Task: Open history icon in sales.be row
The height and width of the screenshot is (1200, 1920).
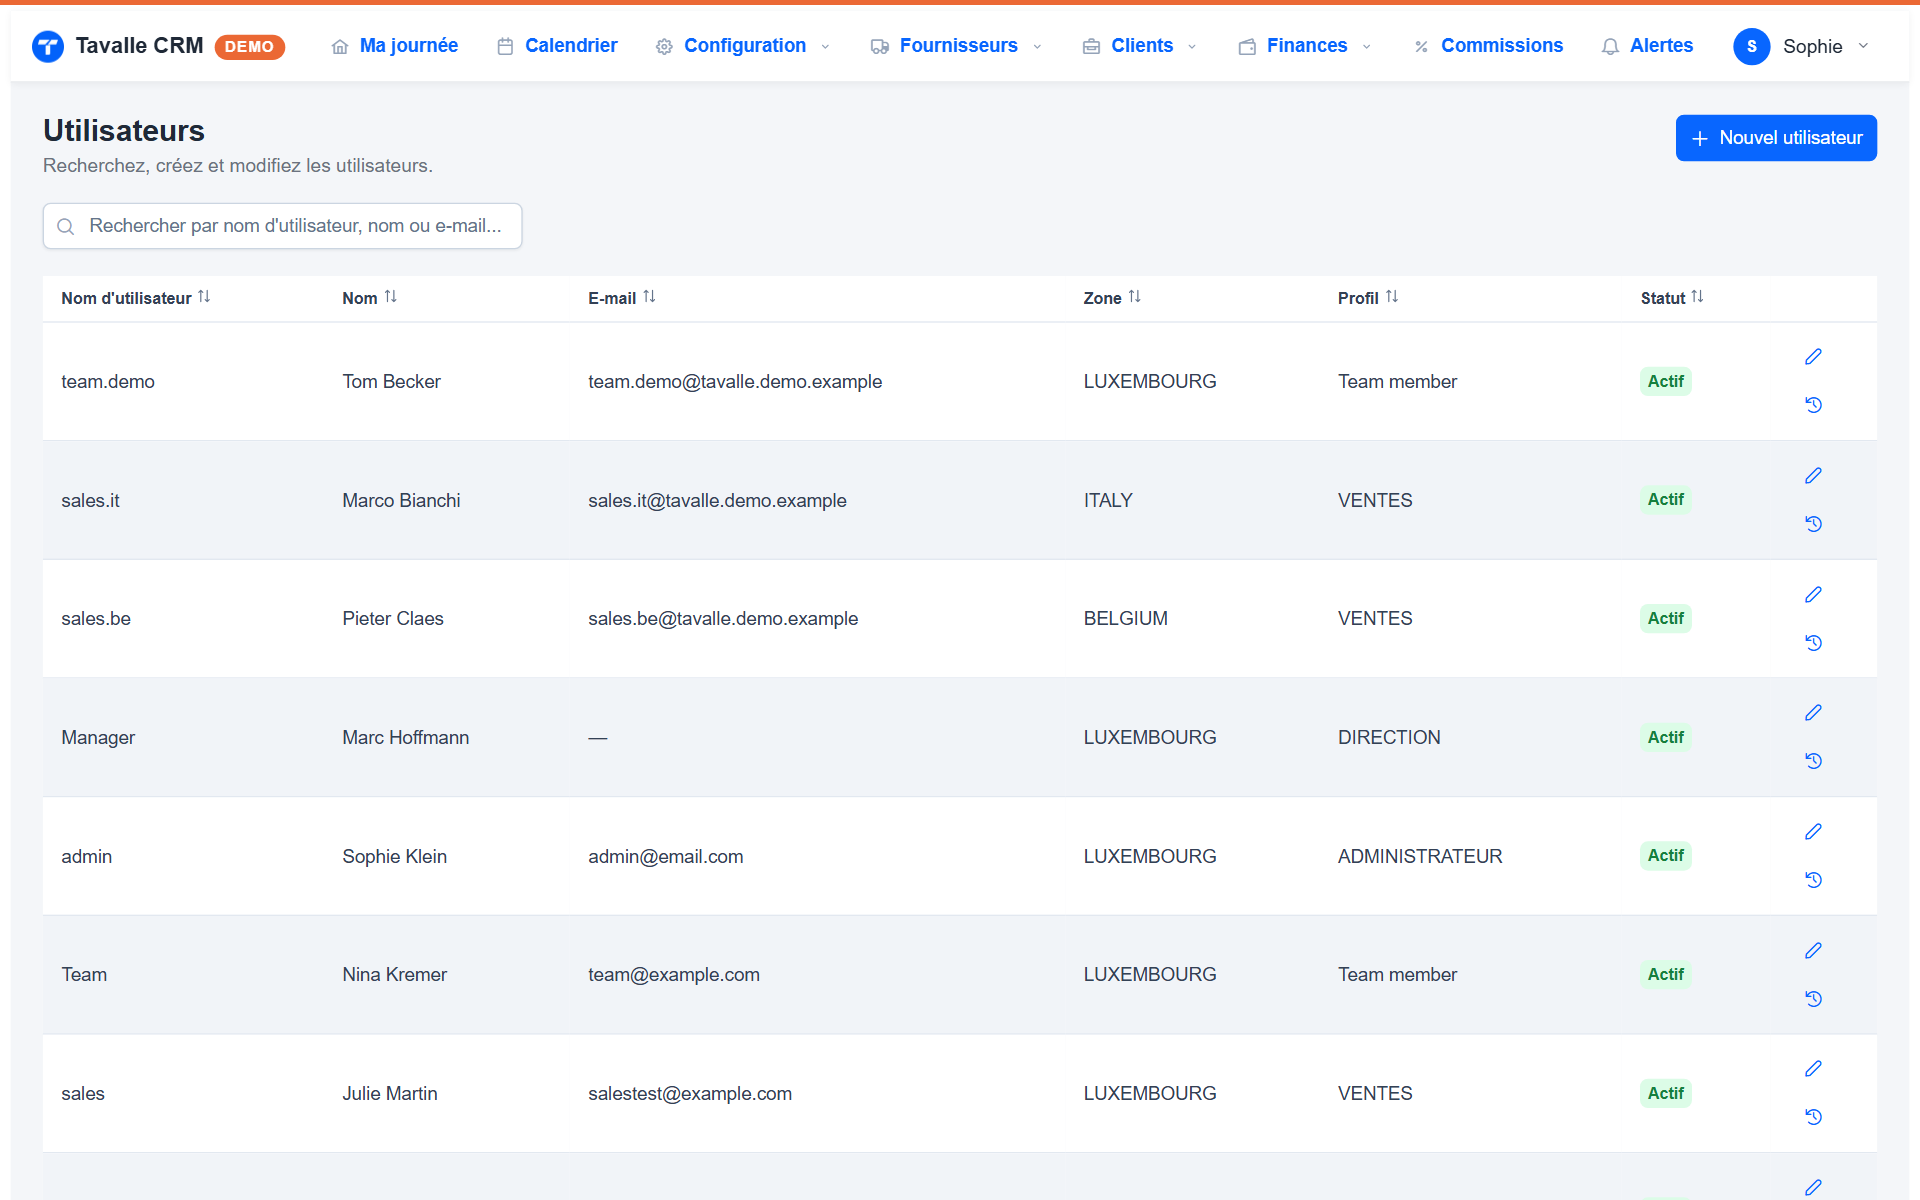Action: click(1813, 643)
